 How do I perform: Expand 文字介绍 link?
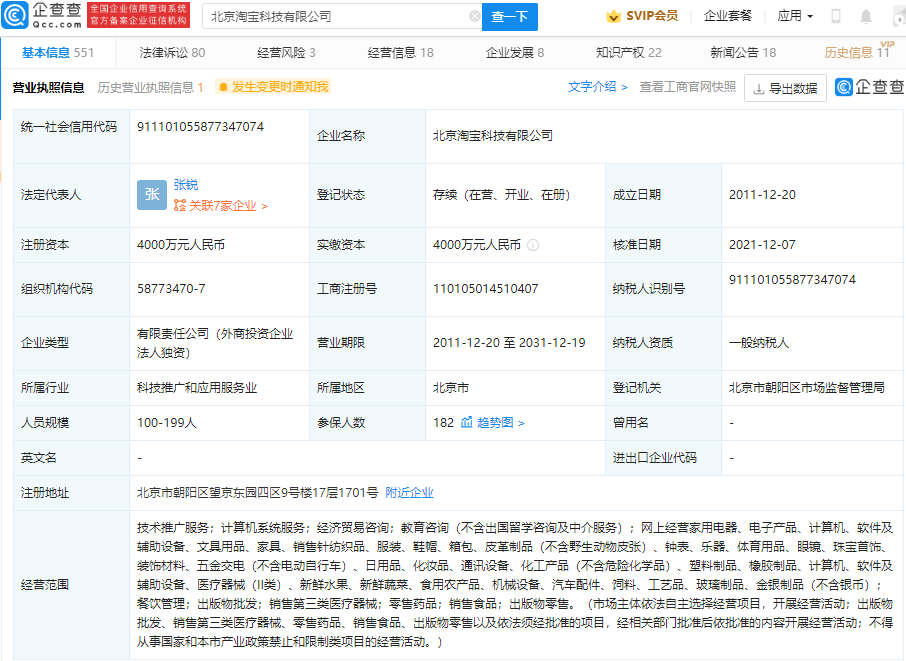(x=597, y=87)
